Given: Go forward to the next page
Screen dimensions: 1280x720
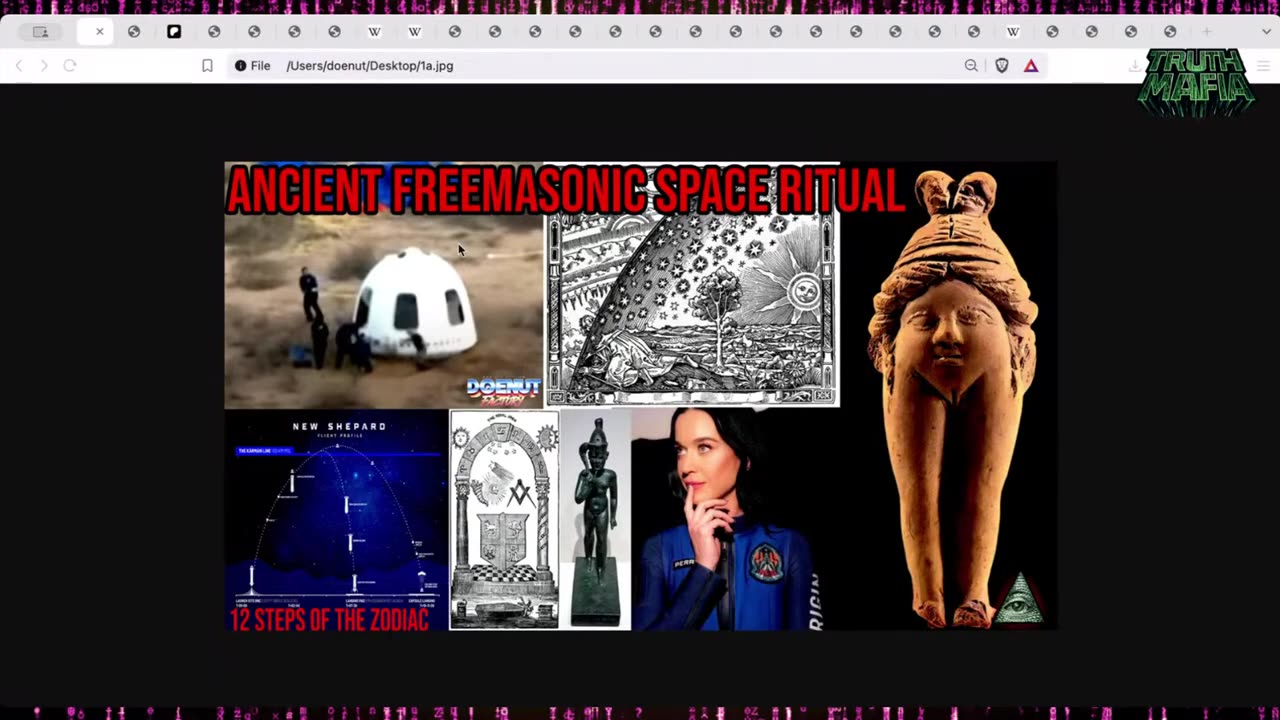Looking at the screenshot, I should pos(44,66).
